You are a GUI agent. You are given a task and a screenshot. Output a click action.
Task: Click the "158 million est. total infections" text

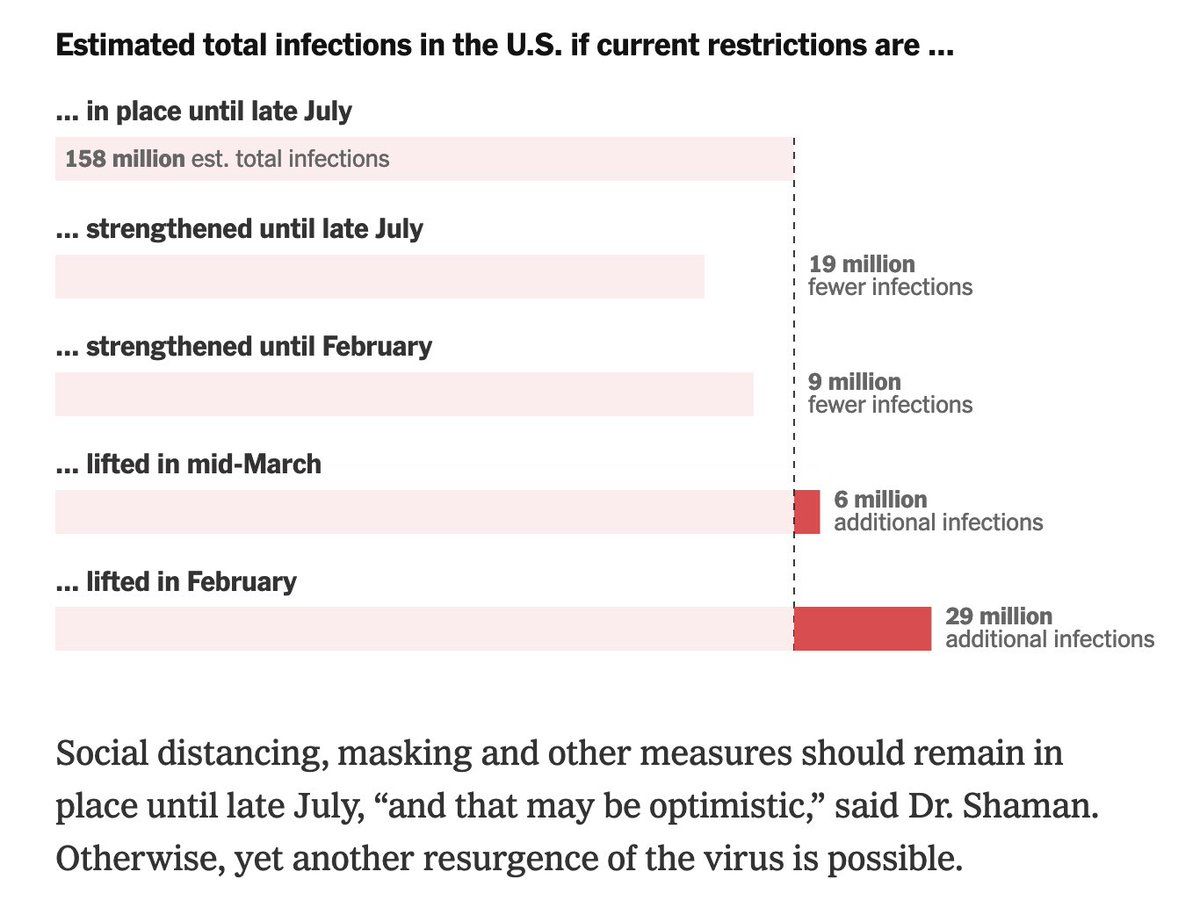click(227, 158)
